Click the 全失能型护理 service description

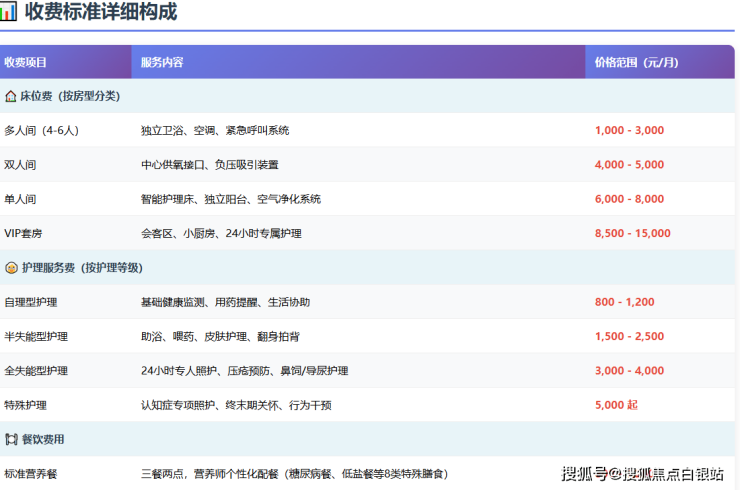[x=245, y=370]
